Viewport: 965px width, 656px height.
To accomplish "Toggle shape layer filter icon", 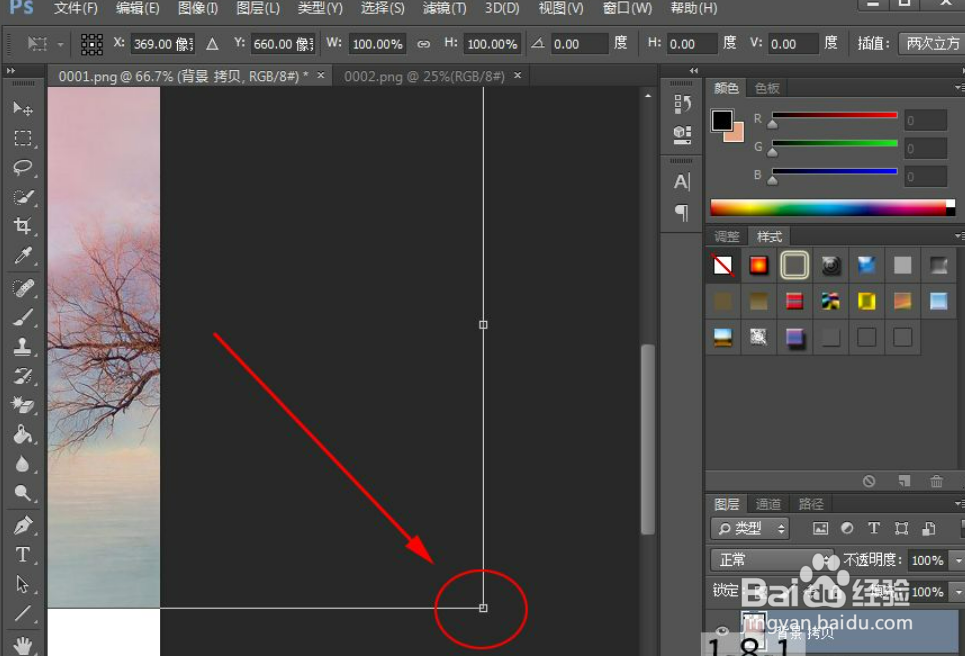I will point(901,528).
